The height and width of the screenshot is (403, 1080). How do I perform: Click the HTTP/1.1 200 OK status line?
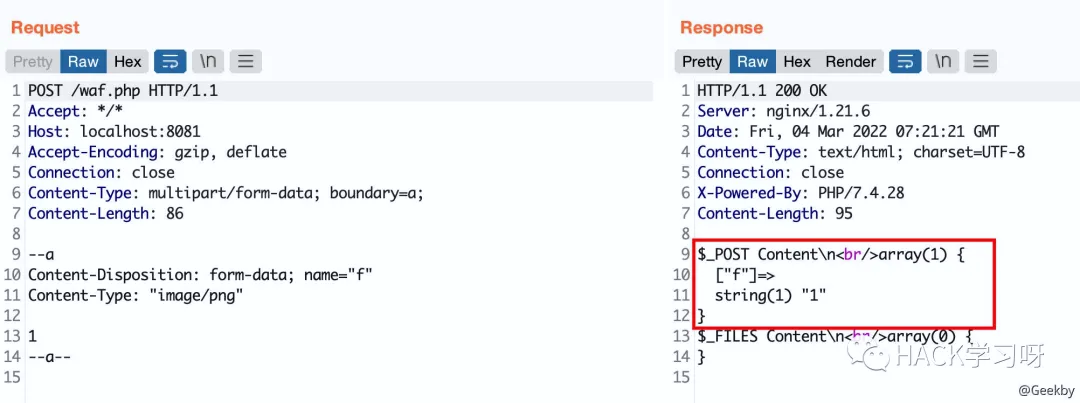(x=761, y=91)
